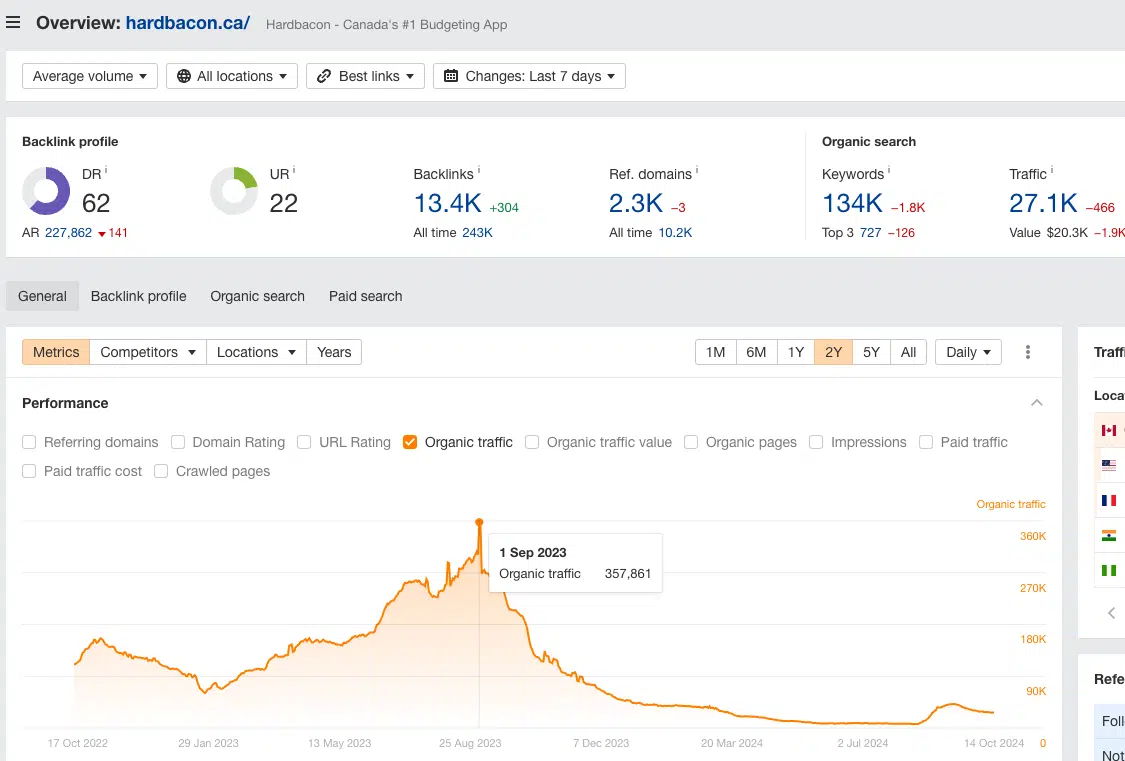Open the Competitors dropdown

(x=147, y=351)
